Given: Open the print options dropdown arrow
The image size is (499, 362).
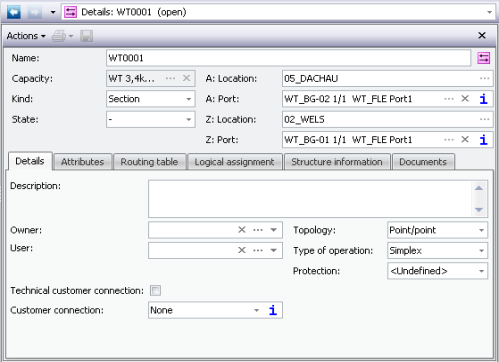Looking at the screenshot, I should point(71,36).
